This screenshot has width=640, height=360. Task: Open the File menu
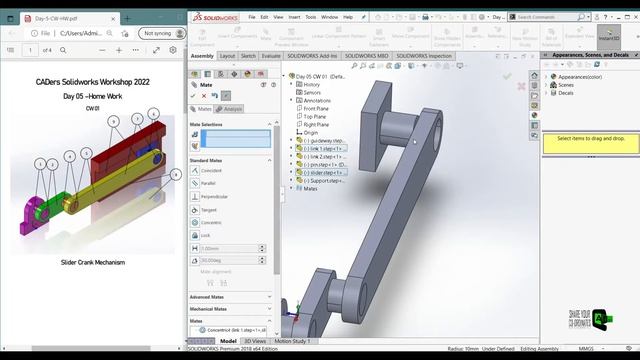[252, 17]
